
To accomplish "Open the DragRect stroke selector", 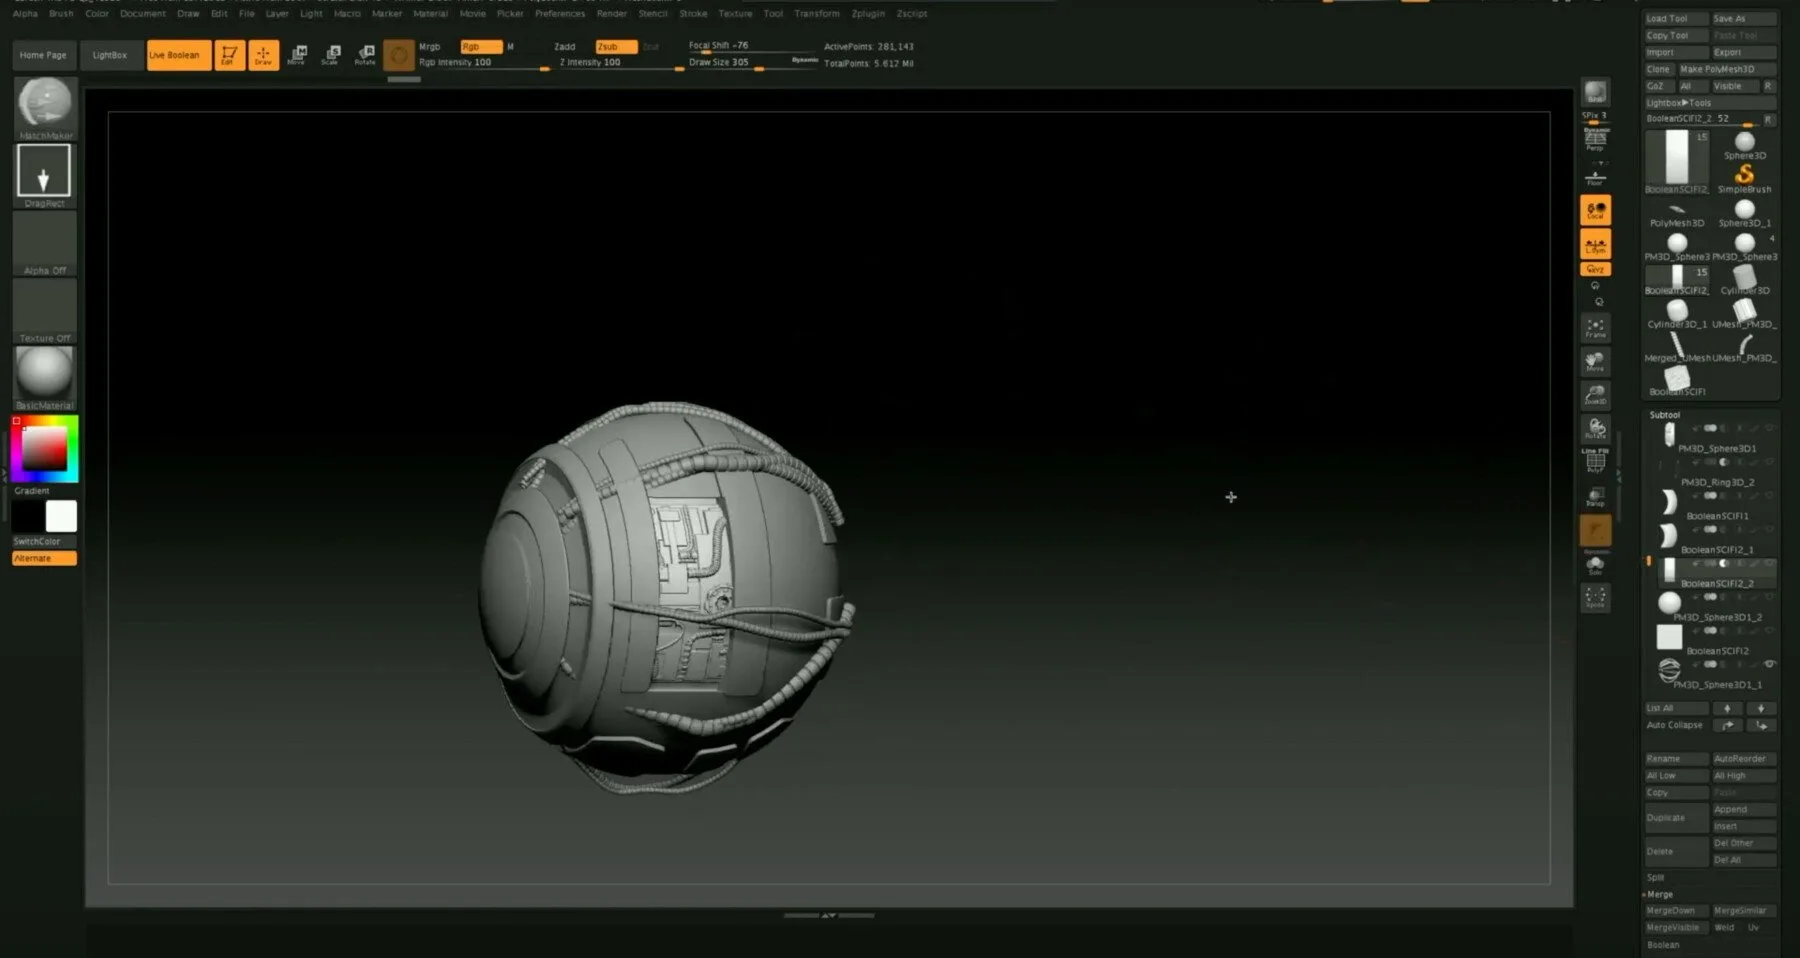I will point(44,175).
